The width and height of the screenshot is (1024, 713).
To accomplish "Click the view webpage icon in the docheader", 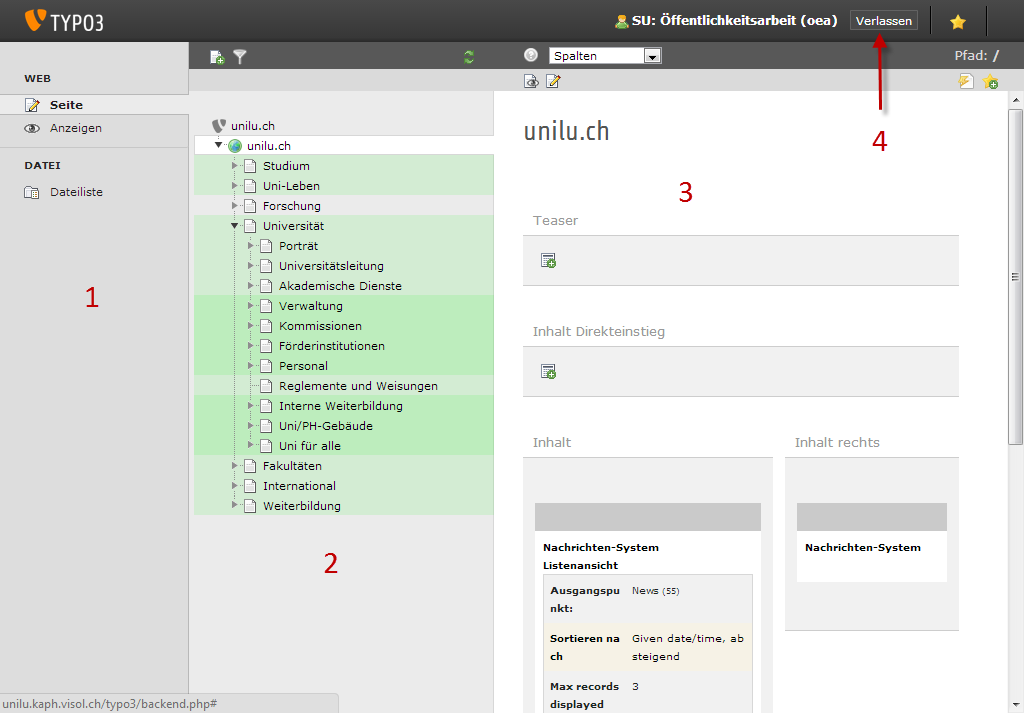I will pos(531,81).
